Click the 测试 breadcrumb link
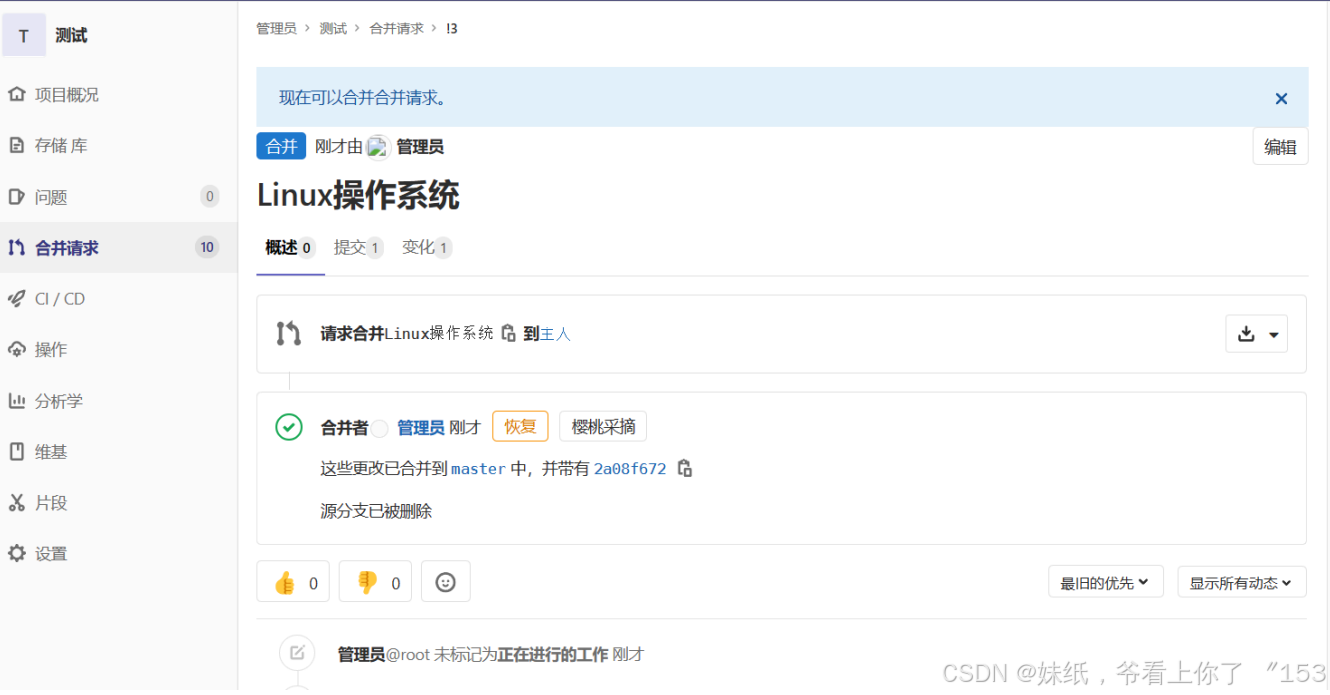The width and height of the screenshot is (1330, 695). [333, 28]
